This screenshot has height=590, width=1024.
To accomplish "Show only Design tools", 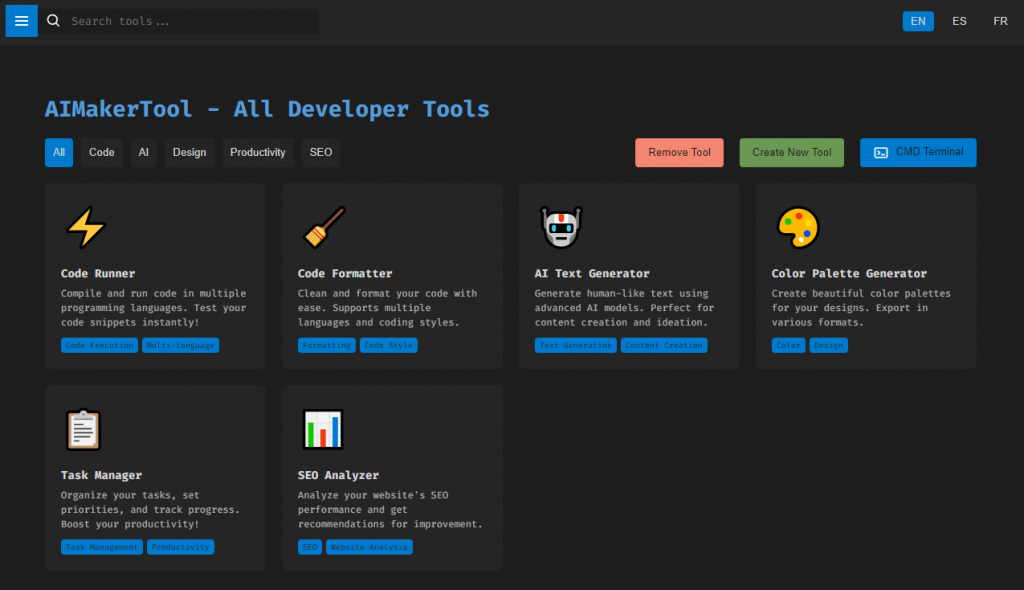I will tap(189, 153).
